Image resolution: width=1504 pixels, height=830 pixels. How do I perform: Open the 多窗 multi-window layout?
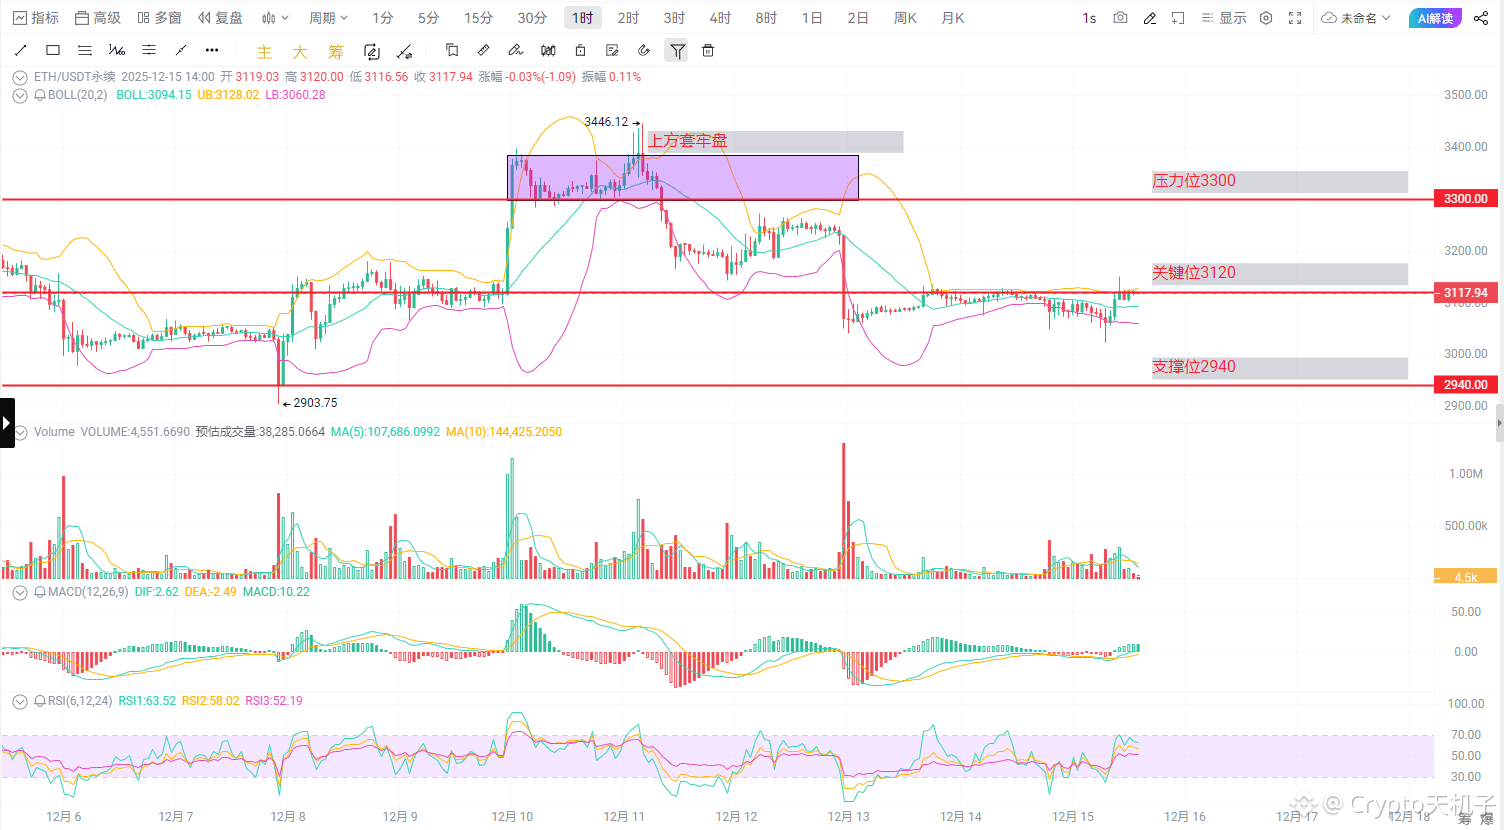pos(159,18)
